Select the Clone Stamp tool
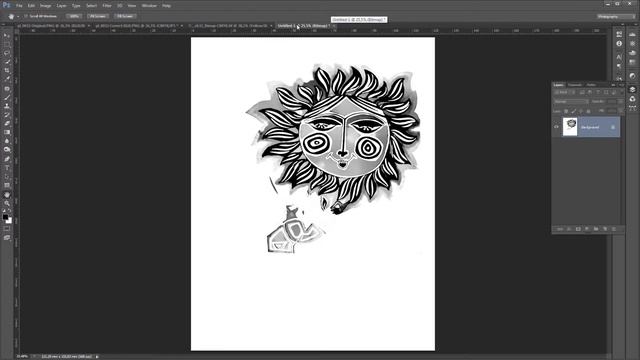Image resolution: width=640 pixels, height=360 pixels. tap(7, 106)
